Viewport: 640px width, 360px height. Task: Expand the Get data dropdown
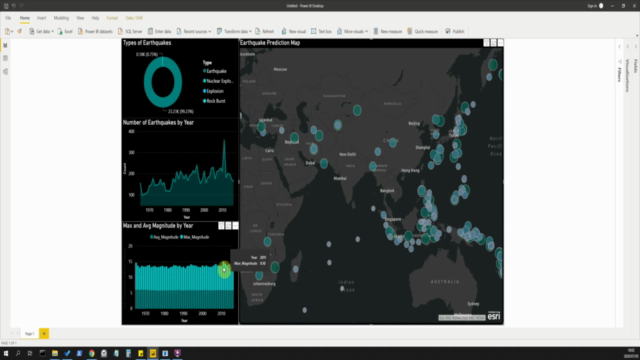pyautogui.click(x=52, y=31)
